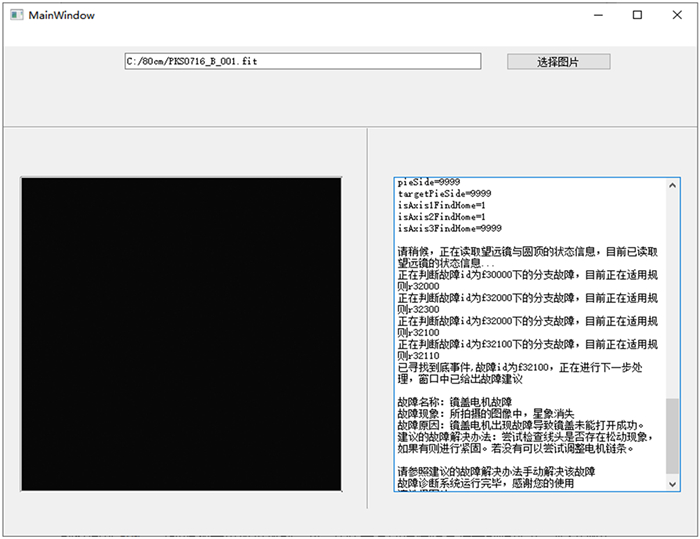The width and height of the screenshot is (700, 539).
Task: Click the 选择图片 button
Action: tap(558, 62)
